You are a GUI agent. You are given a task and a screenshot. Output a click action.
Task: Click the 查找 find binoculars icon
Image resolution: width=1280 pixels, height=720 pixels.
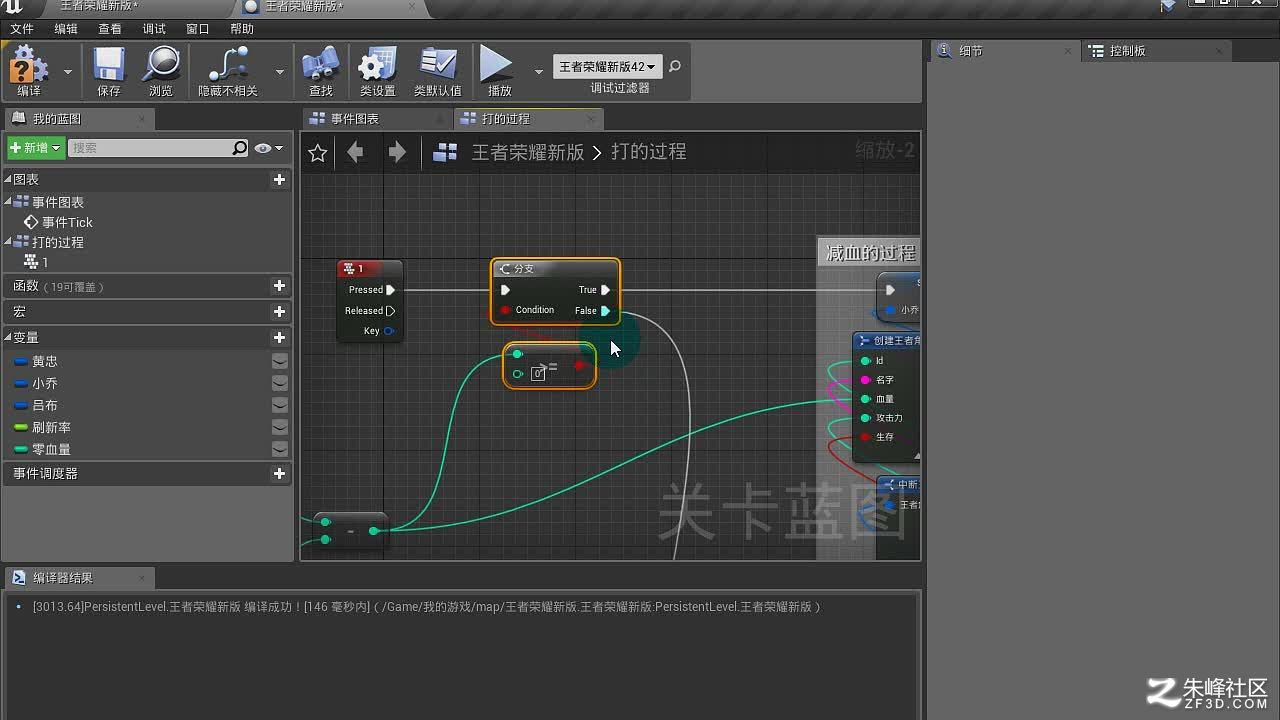click(320, 65)
